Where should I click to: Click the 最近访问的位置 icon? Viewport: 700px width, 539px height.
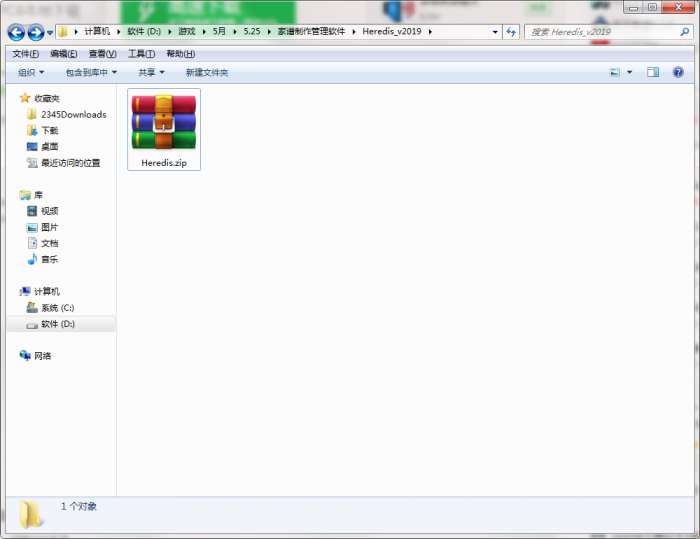32,163
